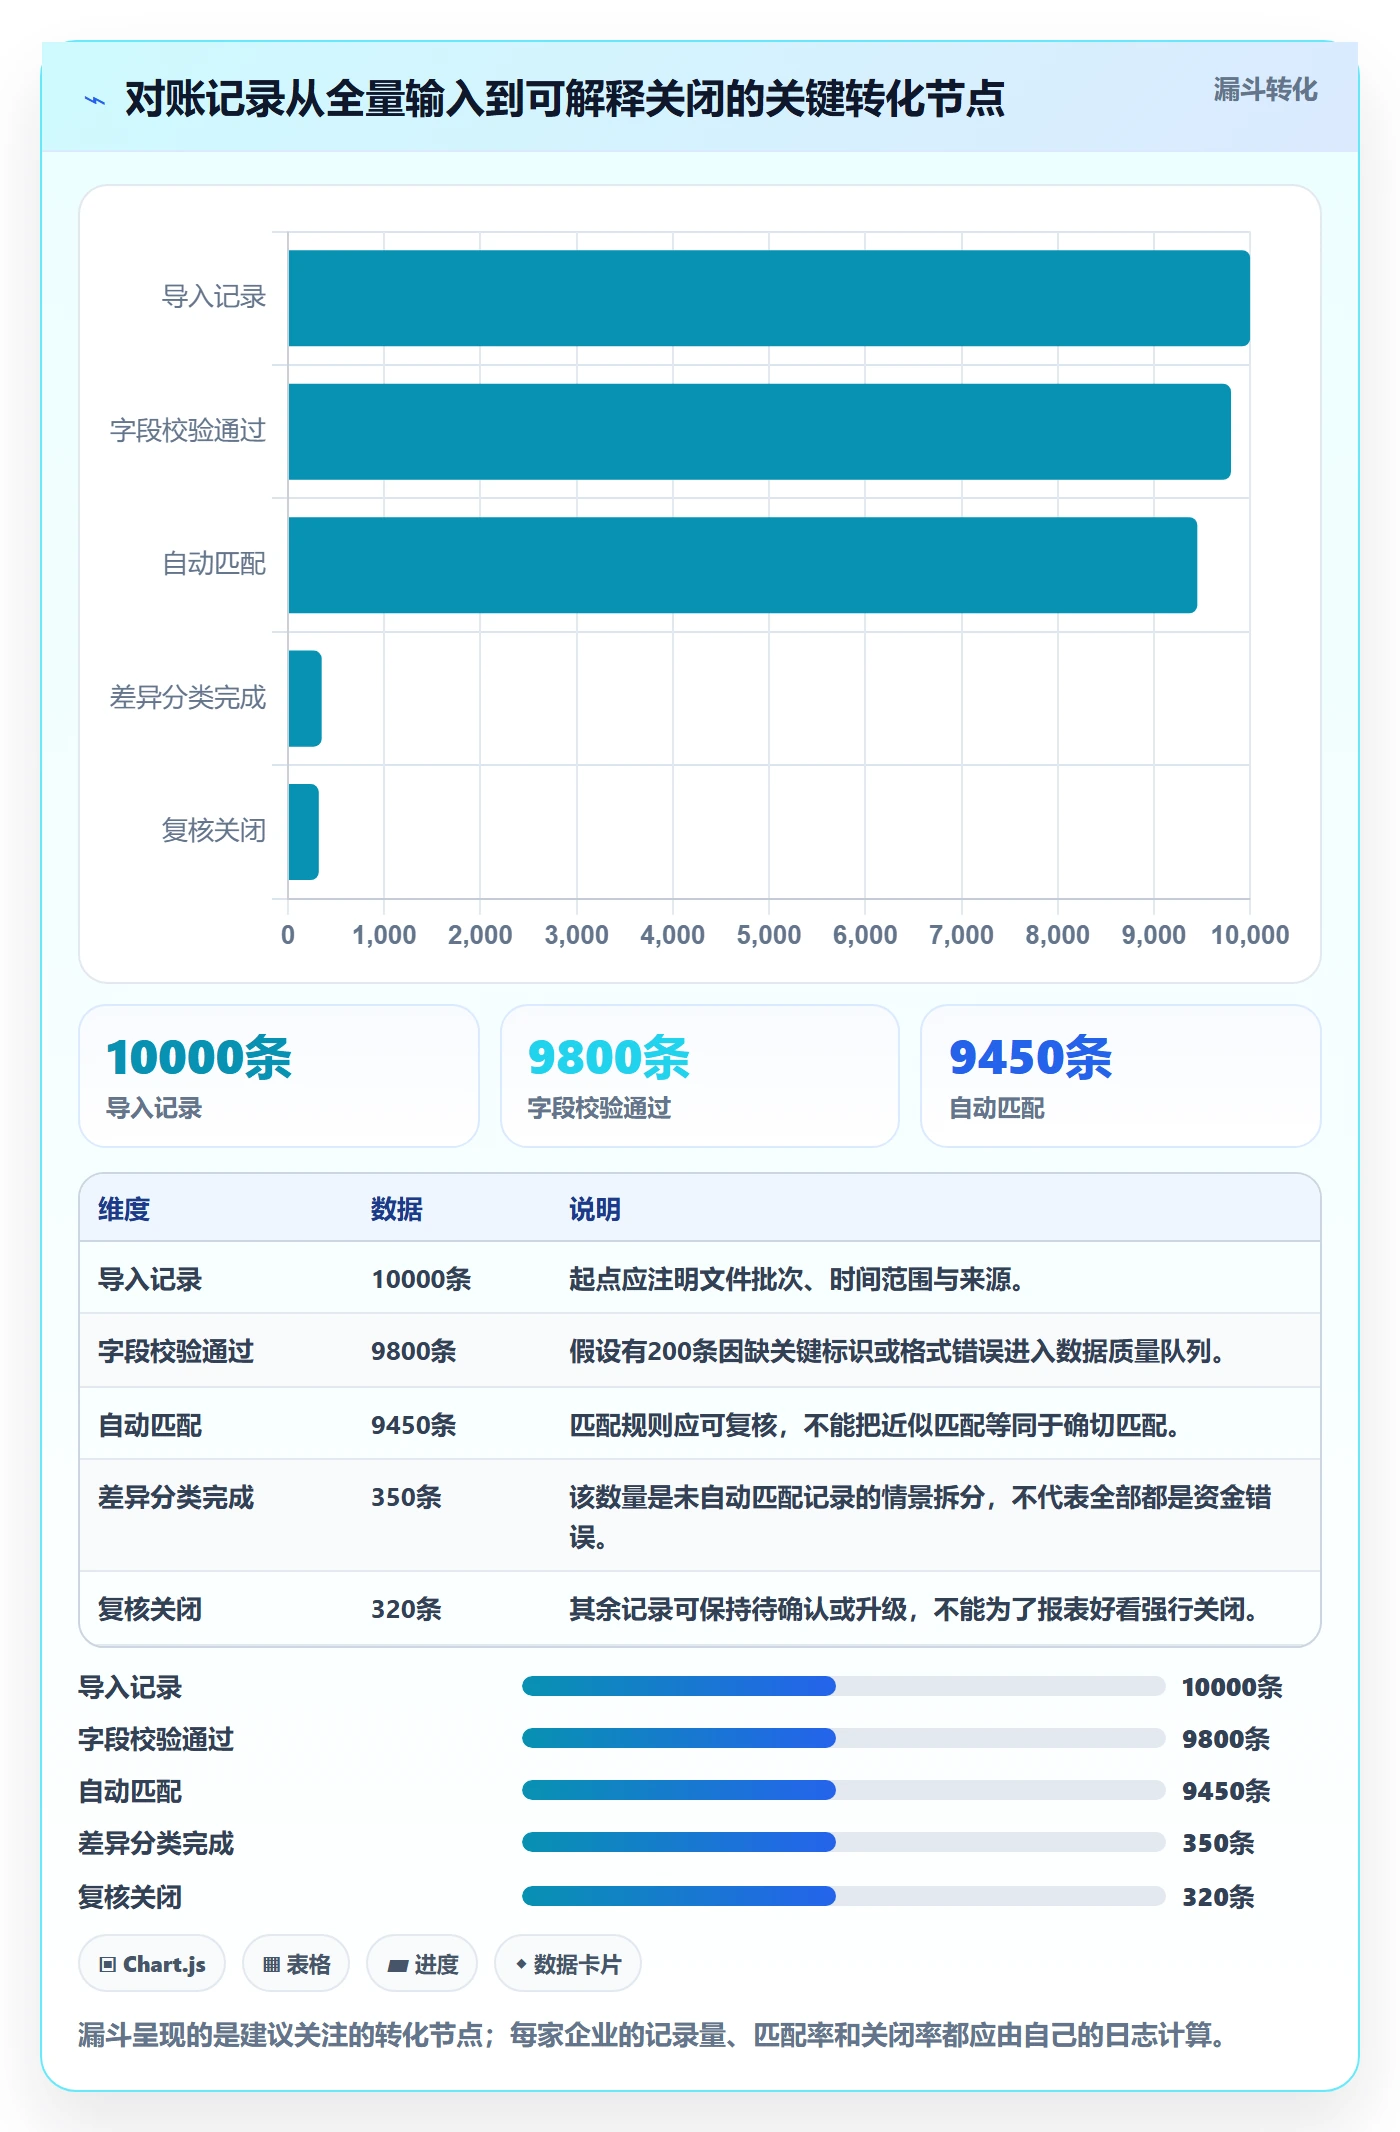This screenshot has width=1400, height=2132.
Task: Click the 说明 column header
Action: [x=595, y=1209]
